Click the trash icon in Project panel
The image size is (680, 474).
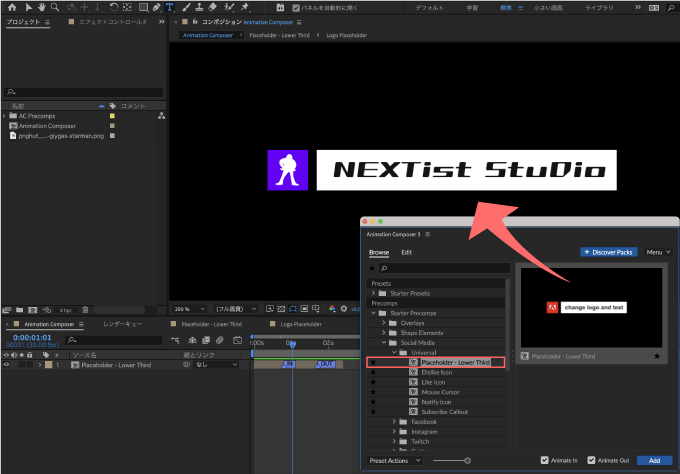[85, 310]
